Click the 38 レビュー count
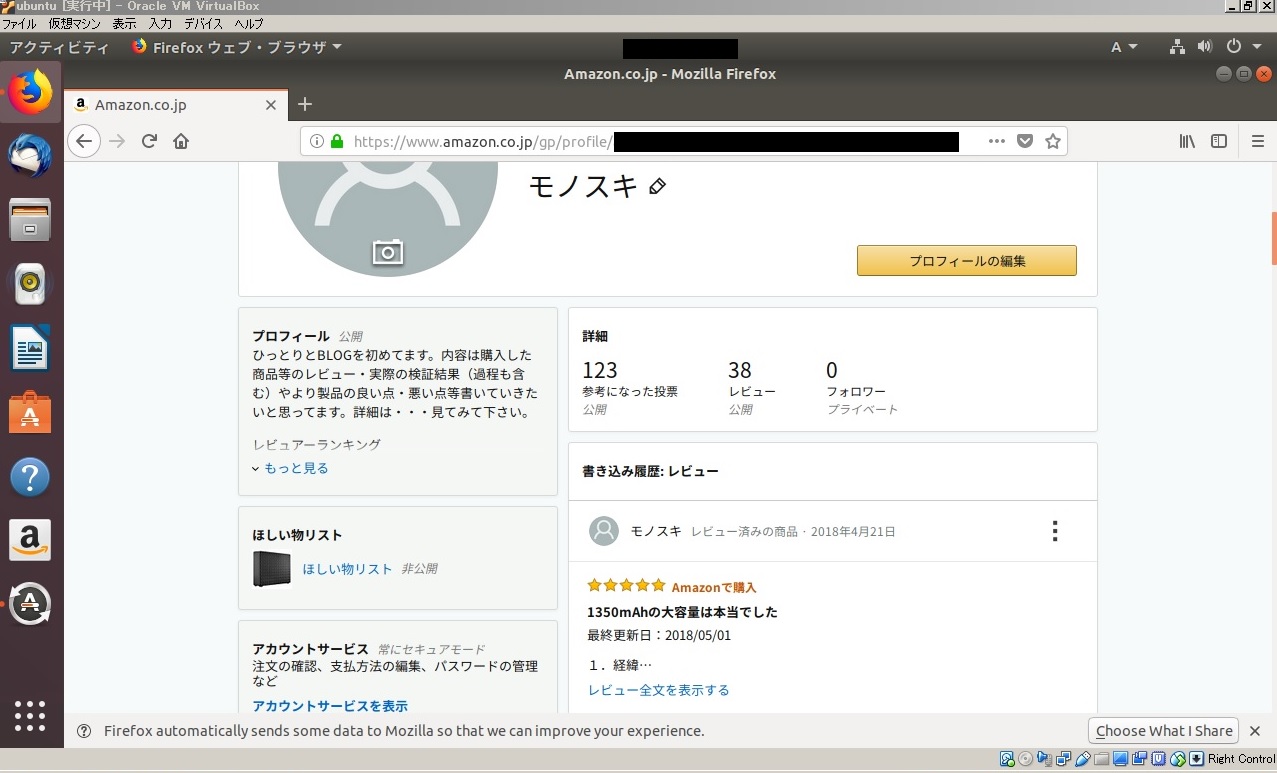Image resolution: width=1277 pixels, height=773 pixels. 739,370
